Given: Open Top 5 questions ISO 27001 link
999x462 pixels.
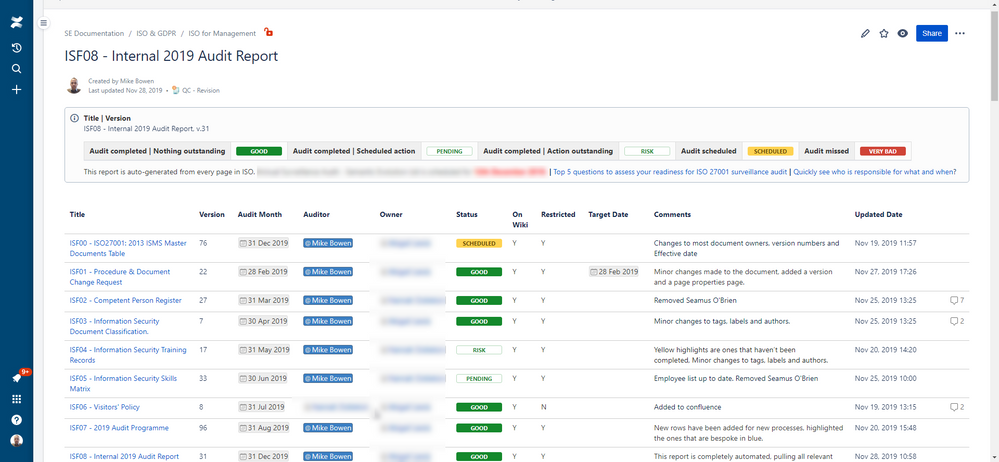Looking at the screenshot, I should pos(670,172).
